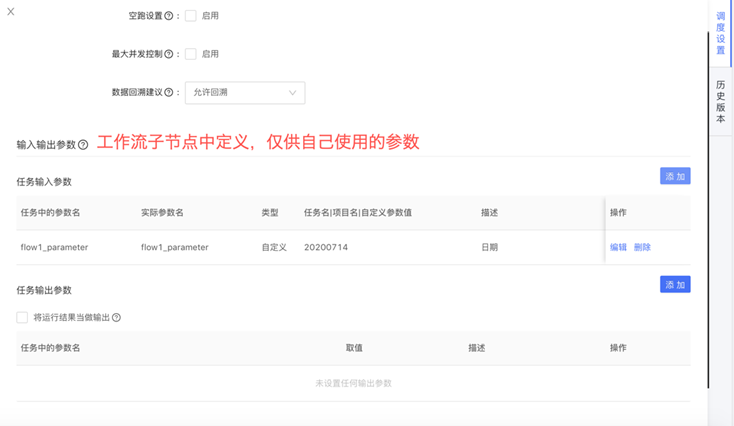
Task: Open help icon beside 将运行结果当做输出
Action: (117, 317)
